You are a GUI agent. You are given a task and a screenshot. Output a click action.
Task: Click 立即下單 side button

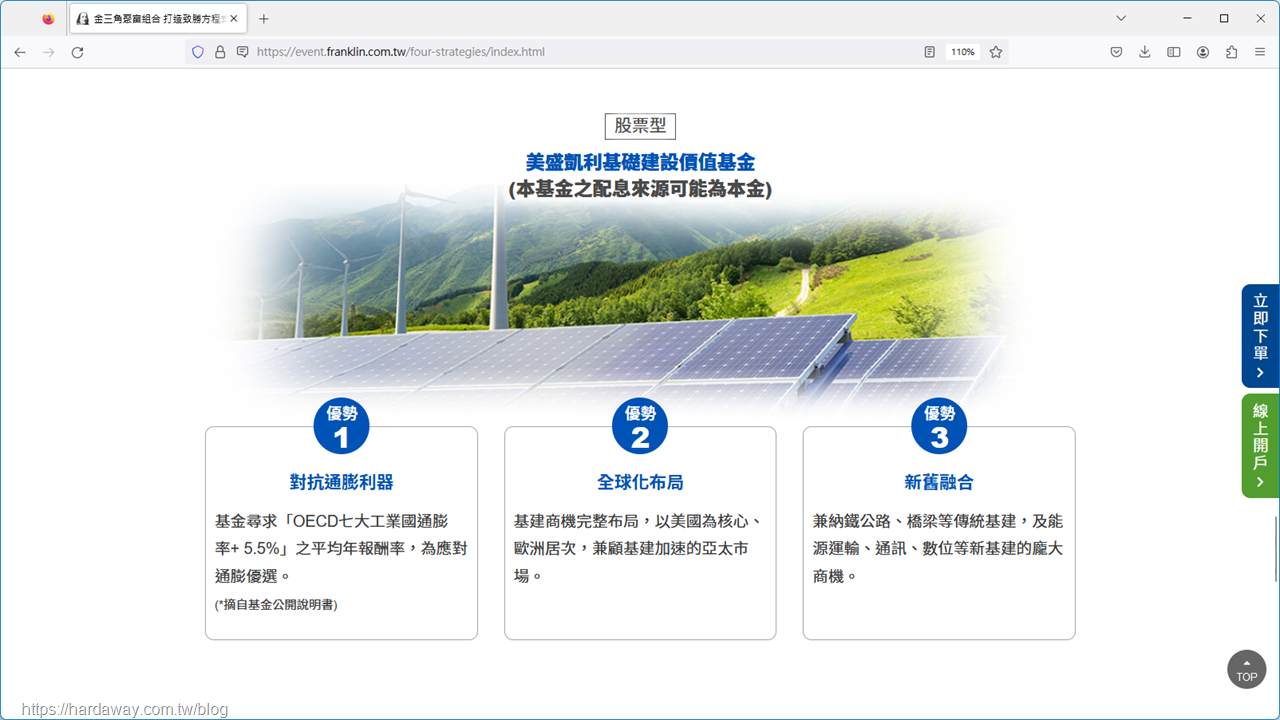pyautogui.click(x=1260, y=336)
